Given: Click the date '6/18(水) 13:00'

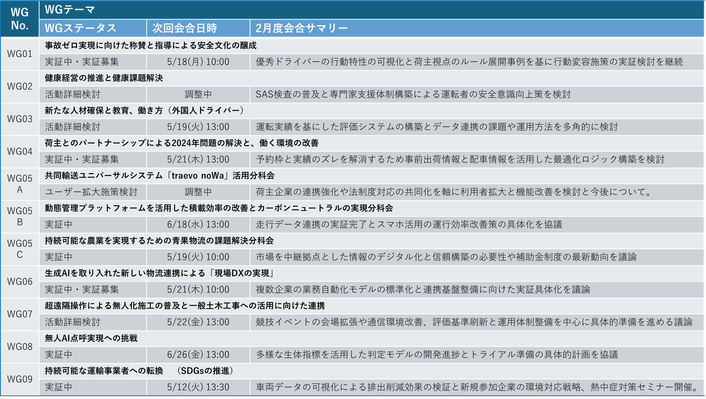Looking at the screenshot, I should pos(198,225).
